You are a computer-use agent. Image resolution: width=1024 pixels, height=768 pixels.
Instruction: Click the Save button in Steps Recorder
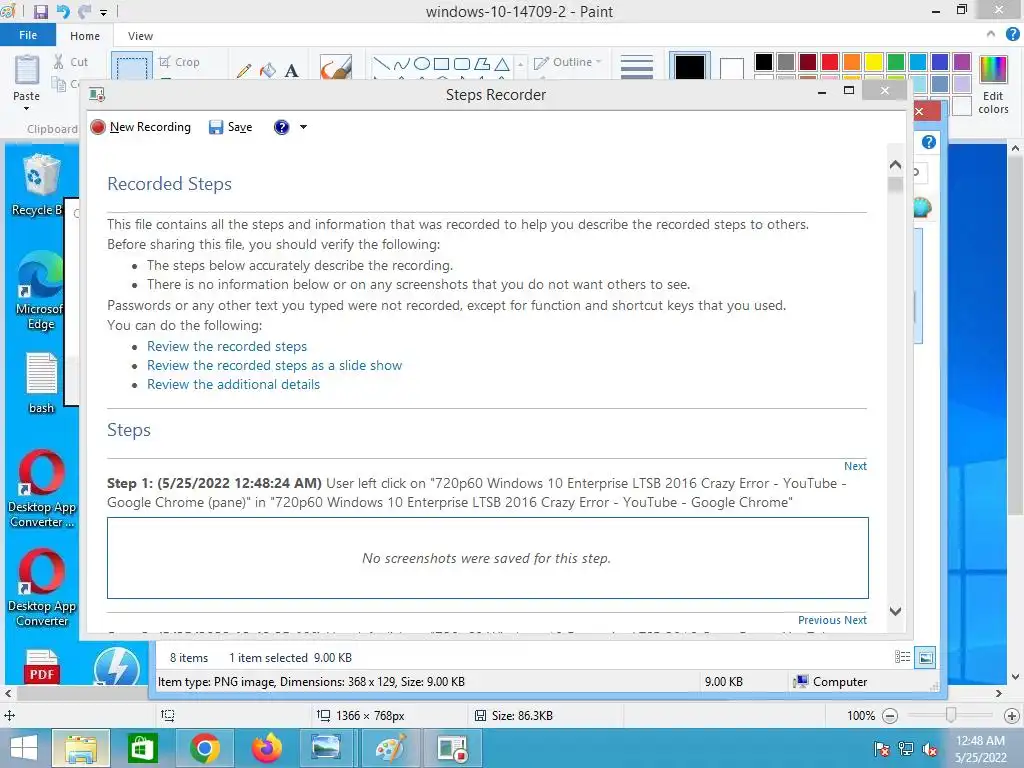tap(231, 127)
